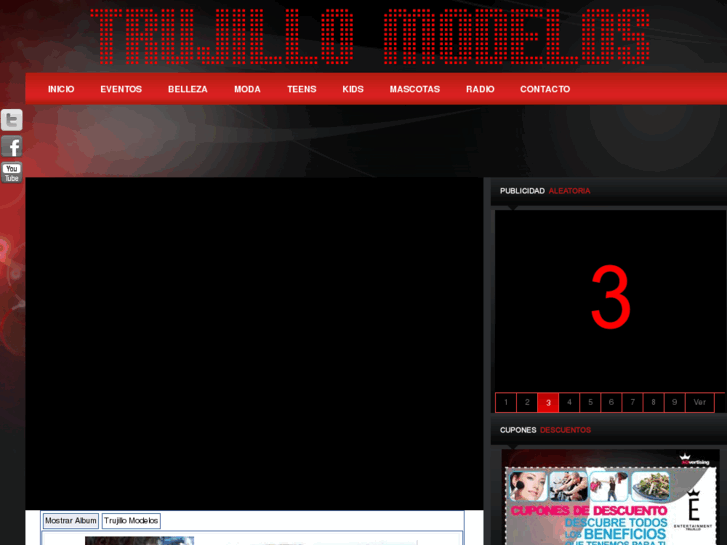Switch to ad slide 6
Image resolution: width=727 pixels, height=545 pixels.
[611, 403]
